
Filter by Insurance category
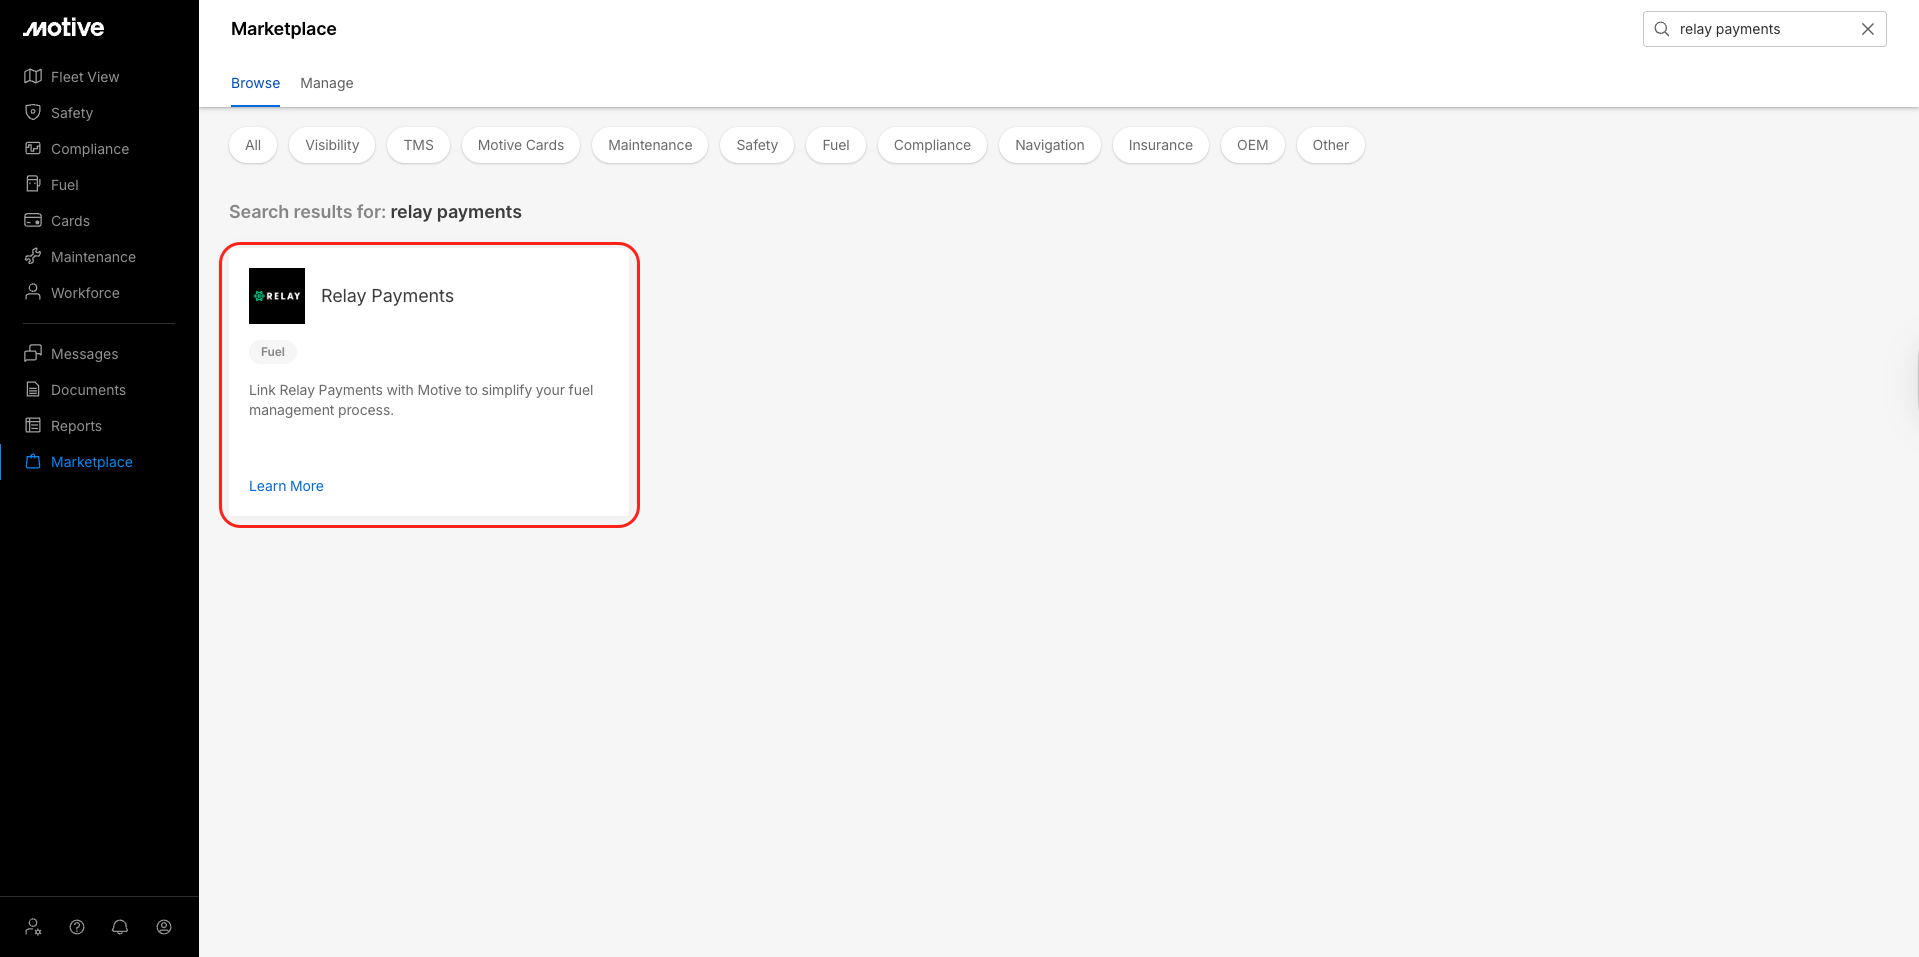pos(1161,145)
